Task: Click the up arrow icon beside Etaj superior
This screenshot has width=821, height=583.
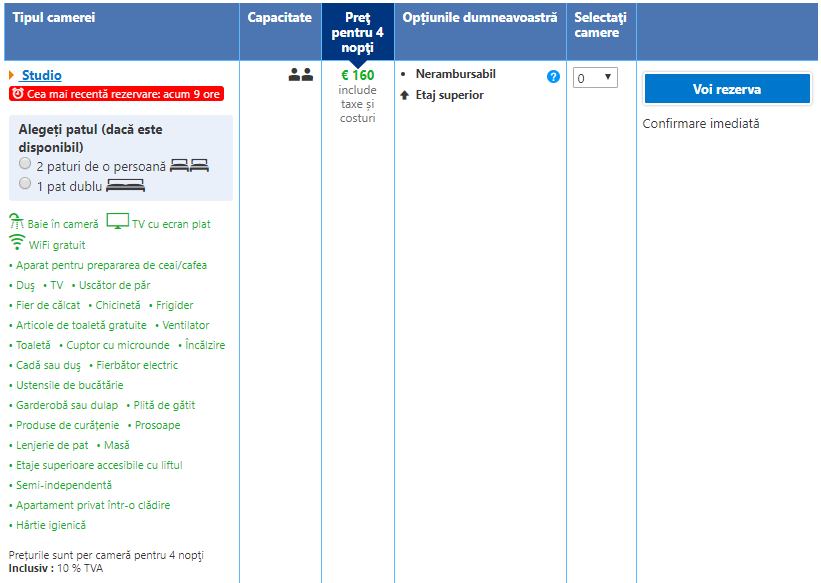Action: point(404,96)
